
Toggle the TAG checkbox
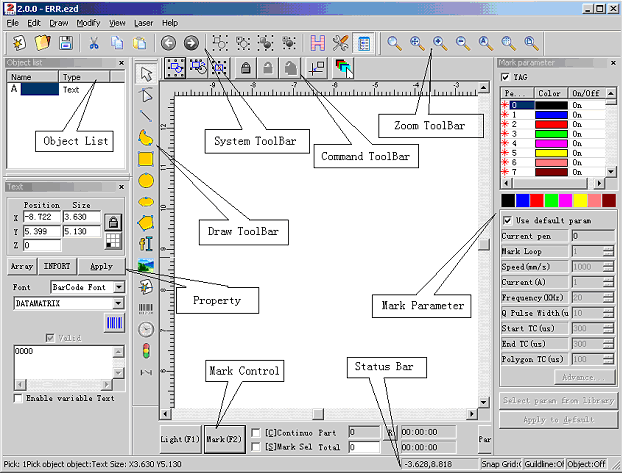click(x=505, y=77)
